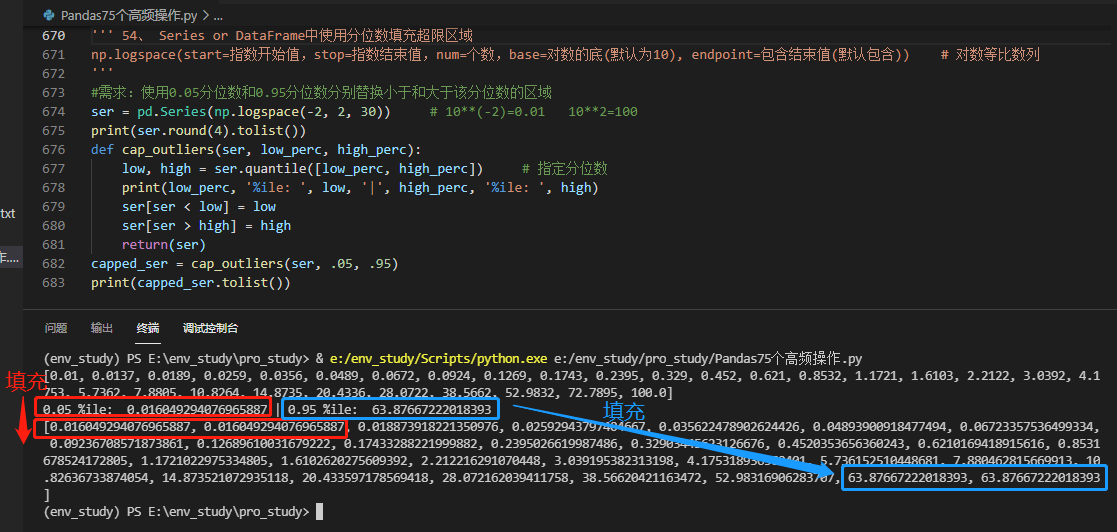1117x532 pixels.
Task: Click the print(low_perc, '%ile: ' statement
Action: pos(360,187)
